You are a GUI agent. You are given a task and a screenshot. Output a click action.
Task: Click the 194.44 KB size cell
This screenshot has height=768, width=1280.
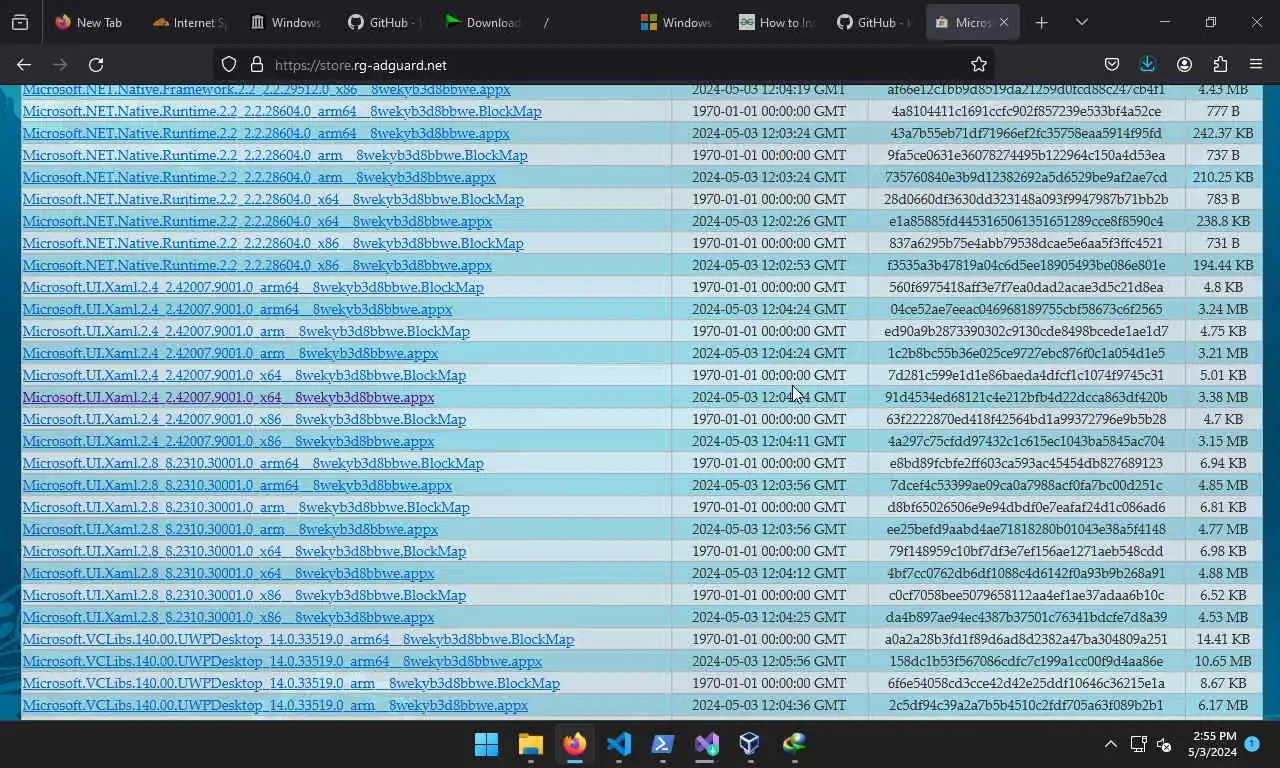click(1222, 265)
